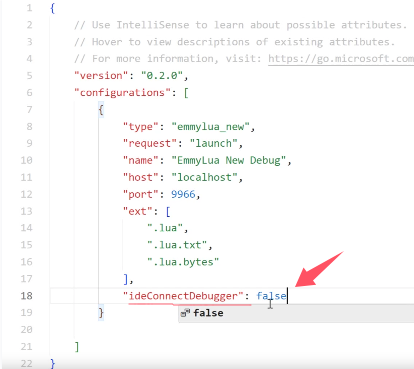
Task: Click the ".lua.bytes" extension entry
Action: (x=183, y=262)
